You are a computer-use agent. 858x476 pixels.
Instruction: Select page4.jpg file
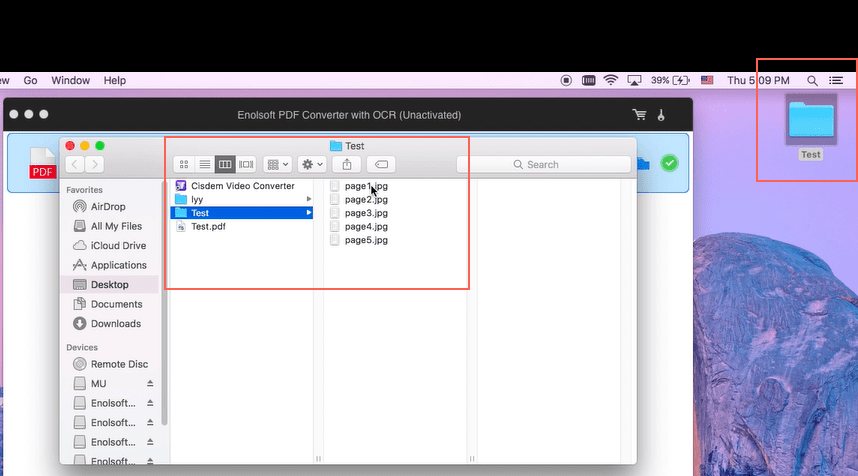(366, 226)
